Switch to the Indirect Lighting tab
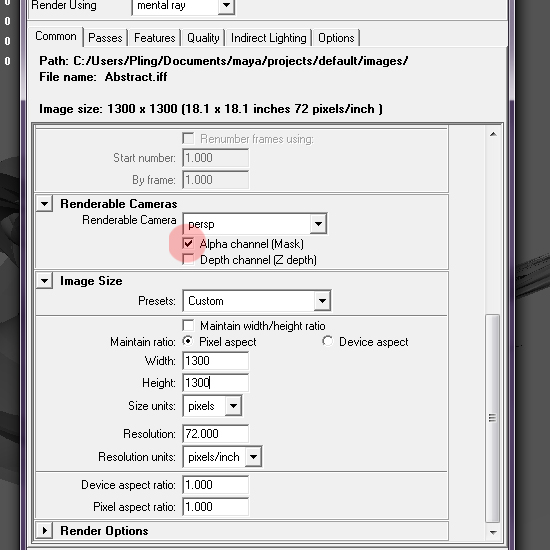Image resolution: width=550 pixels, height=550 pixels. click(269, 38)
